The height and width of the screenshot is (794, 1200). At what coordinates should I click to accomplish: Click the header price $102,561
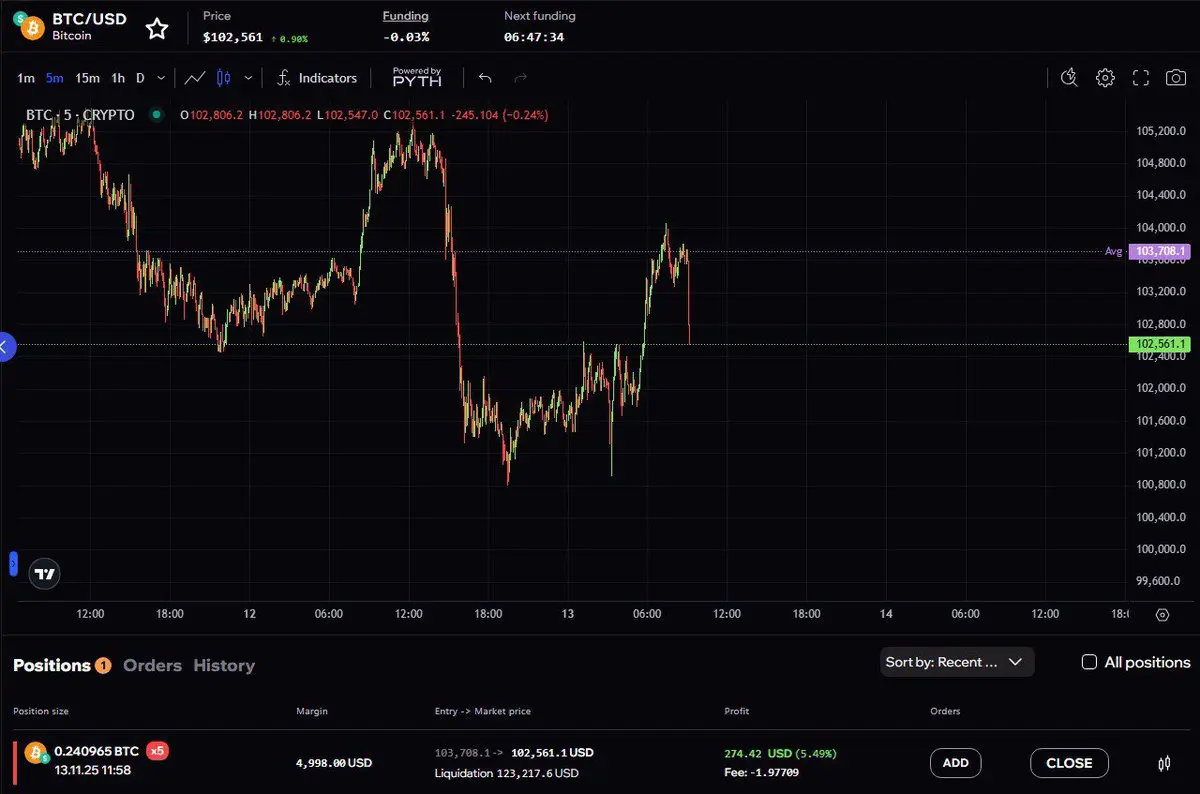[233, 37]
